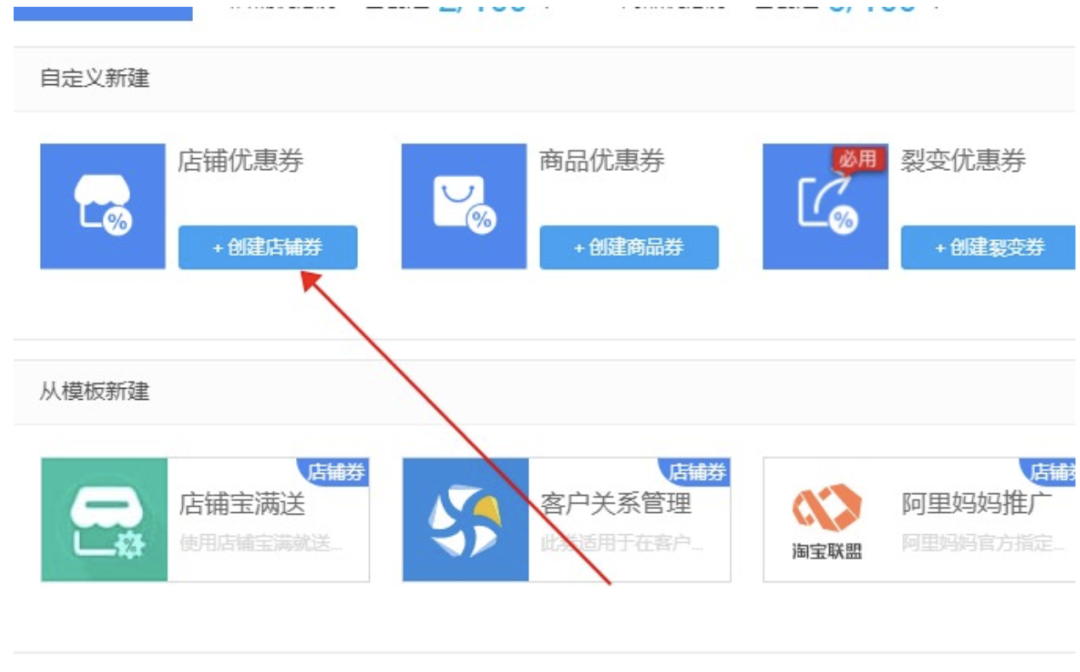1080x672 pixels.
Task: Click the + 创建店铺券 button
Action: click(268, 246)
